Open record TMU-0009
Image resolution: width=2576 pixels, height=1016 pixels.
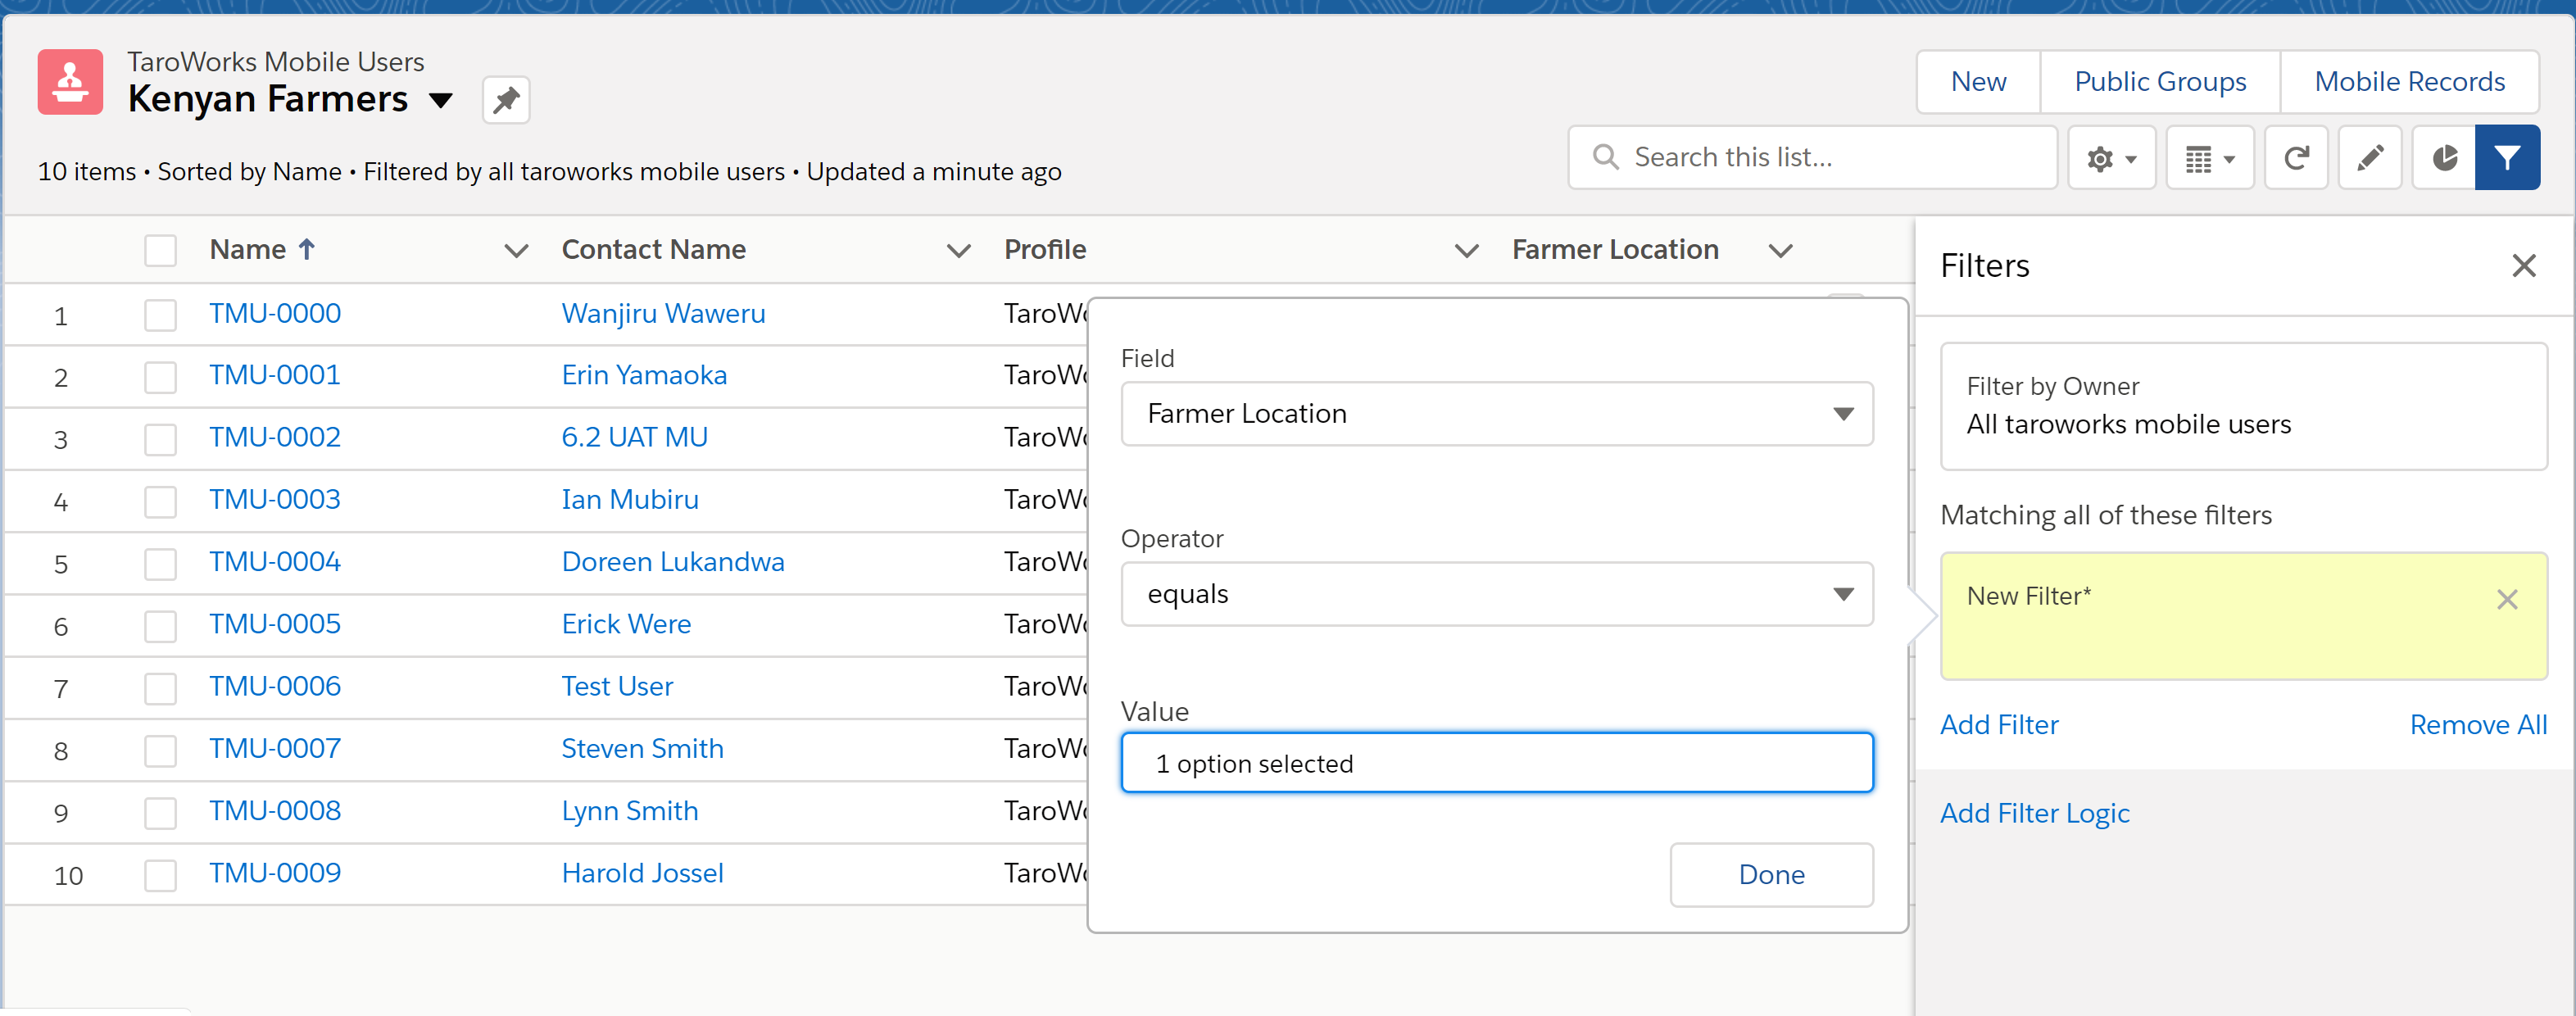tap(275, 873)
